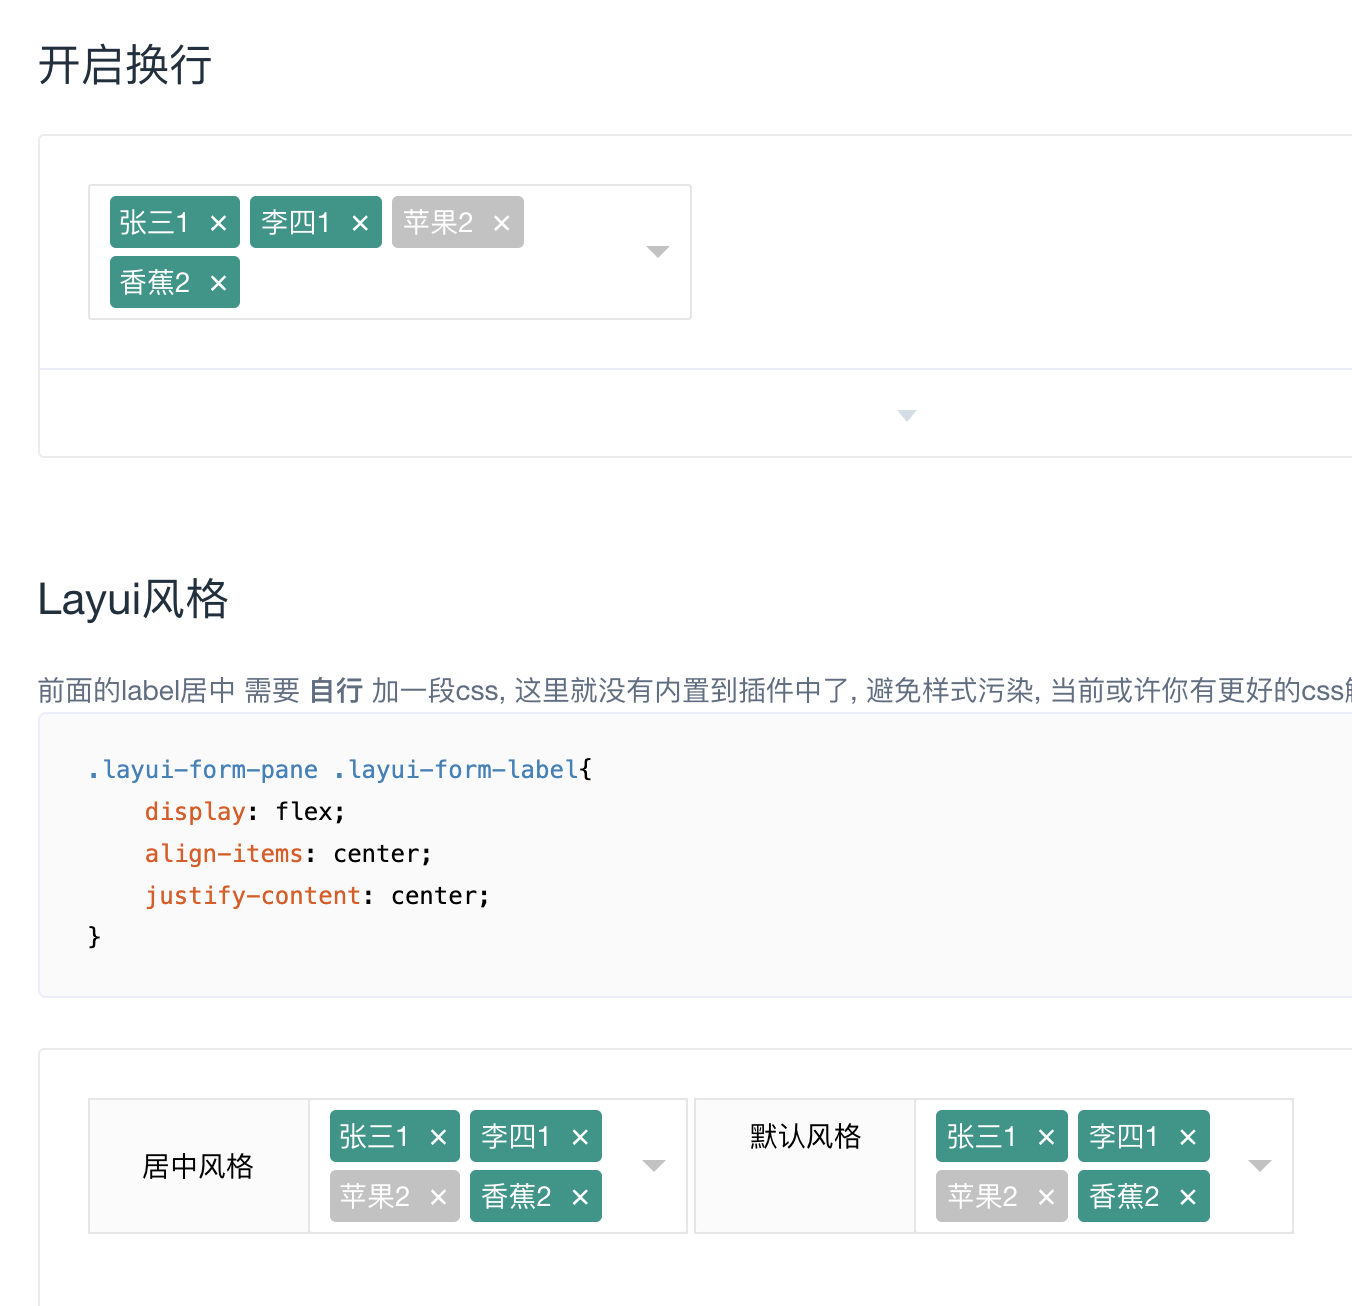The image size is (1352, 1306).
Task: Remove the 李四1 tag in 默认风格 select
Action: pyautogui.click(x=1188, y=1137)
